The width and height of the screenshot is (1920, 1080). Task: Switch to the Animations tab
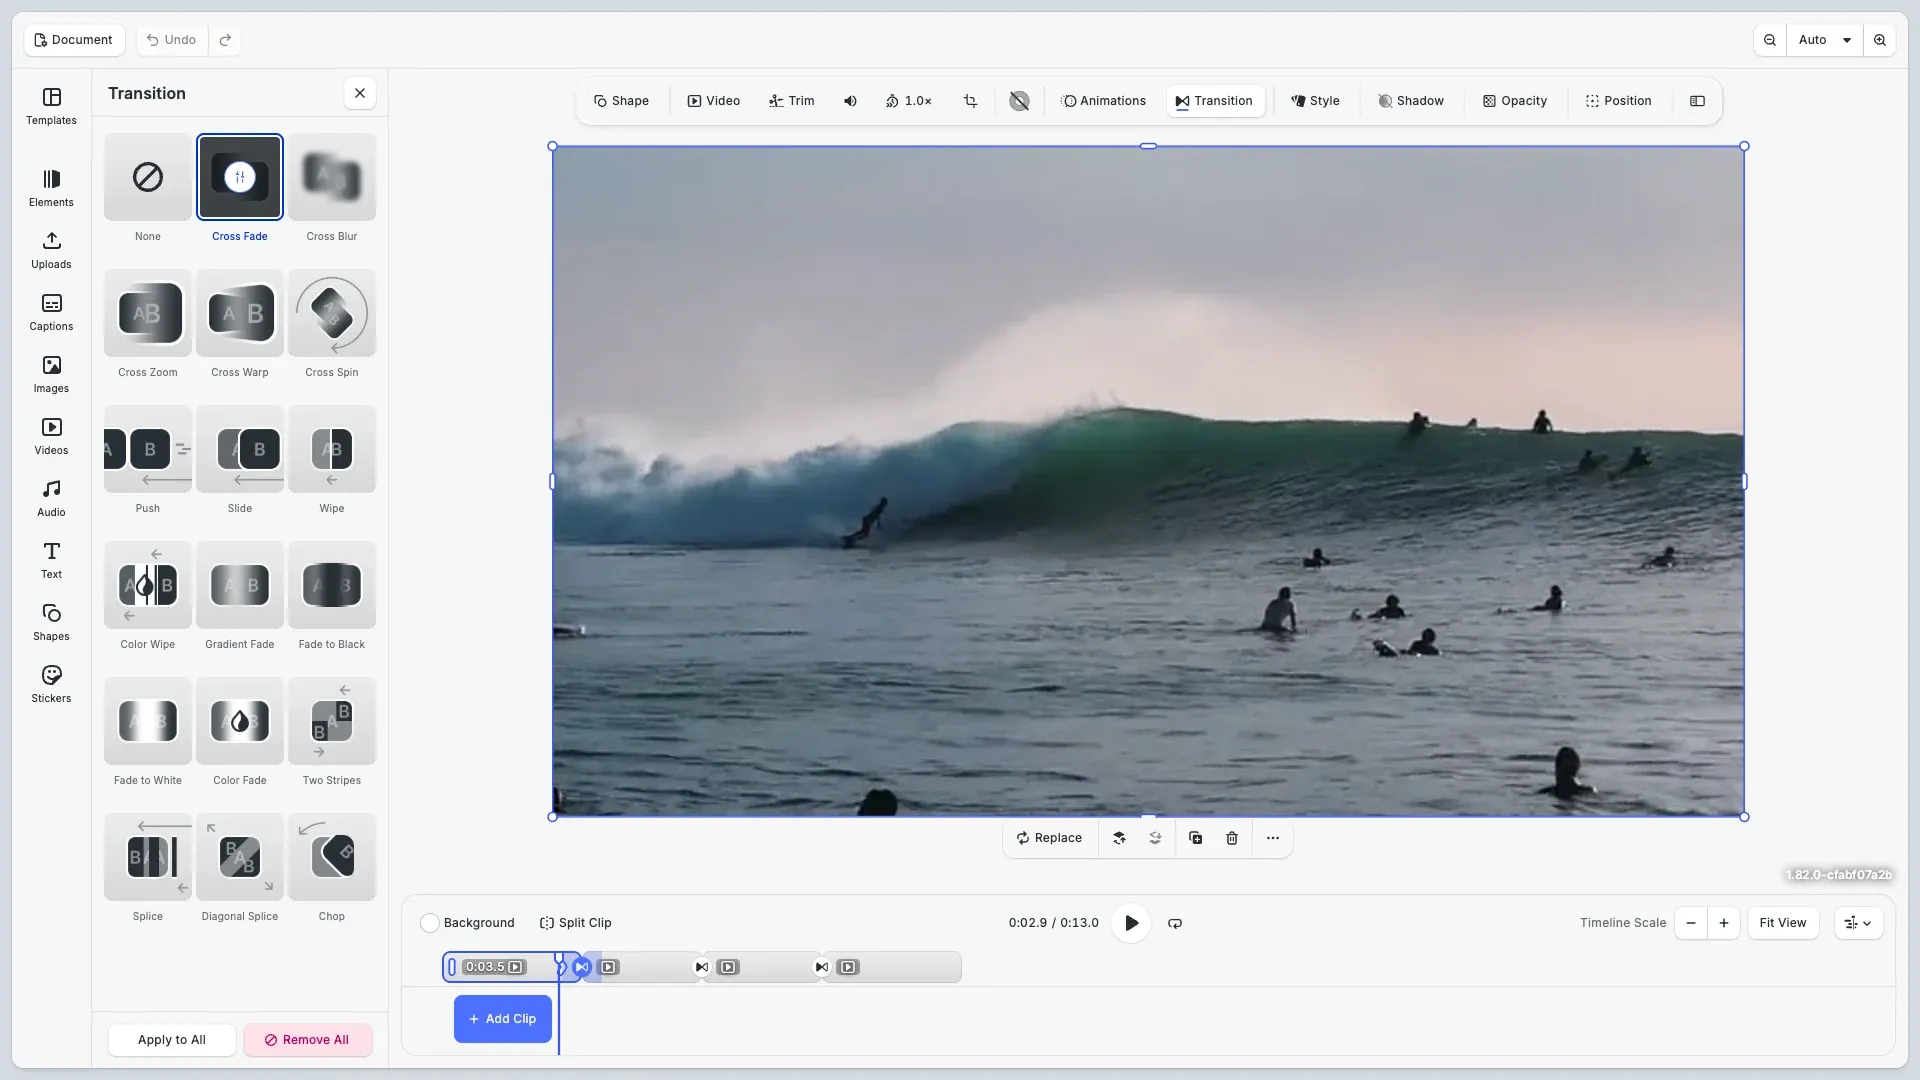(x=1103, y=101)
